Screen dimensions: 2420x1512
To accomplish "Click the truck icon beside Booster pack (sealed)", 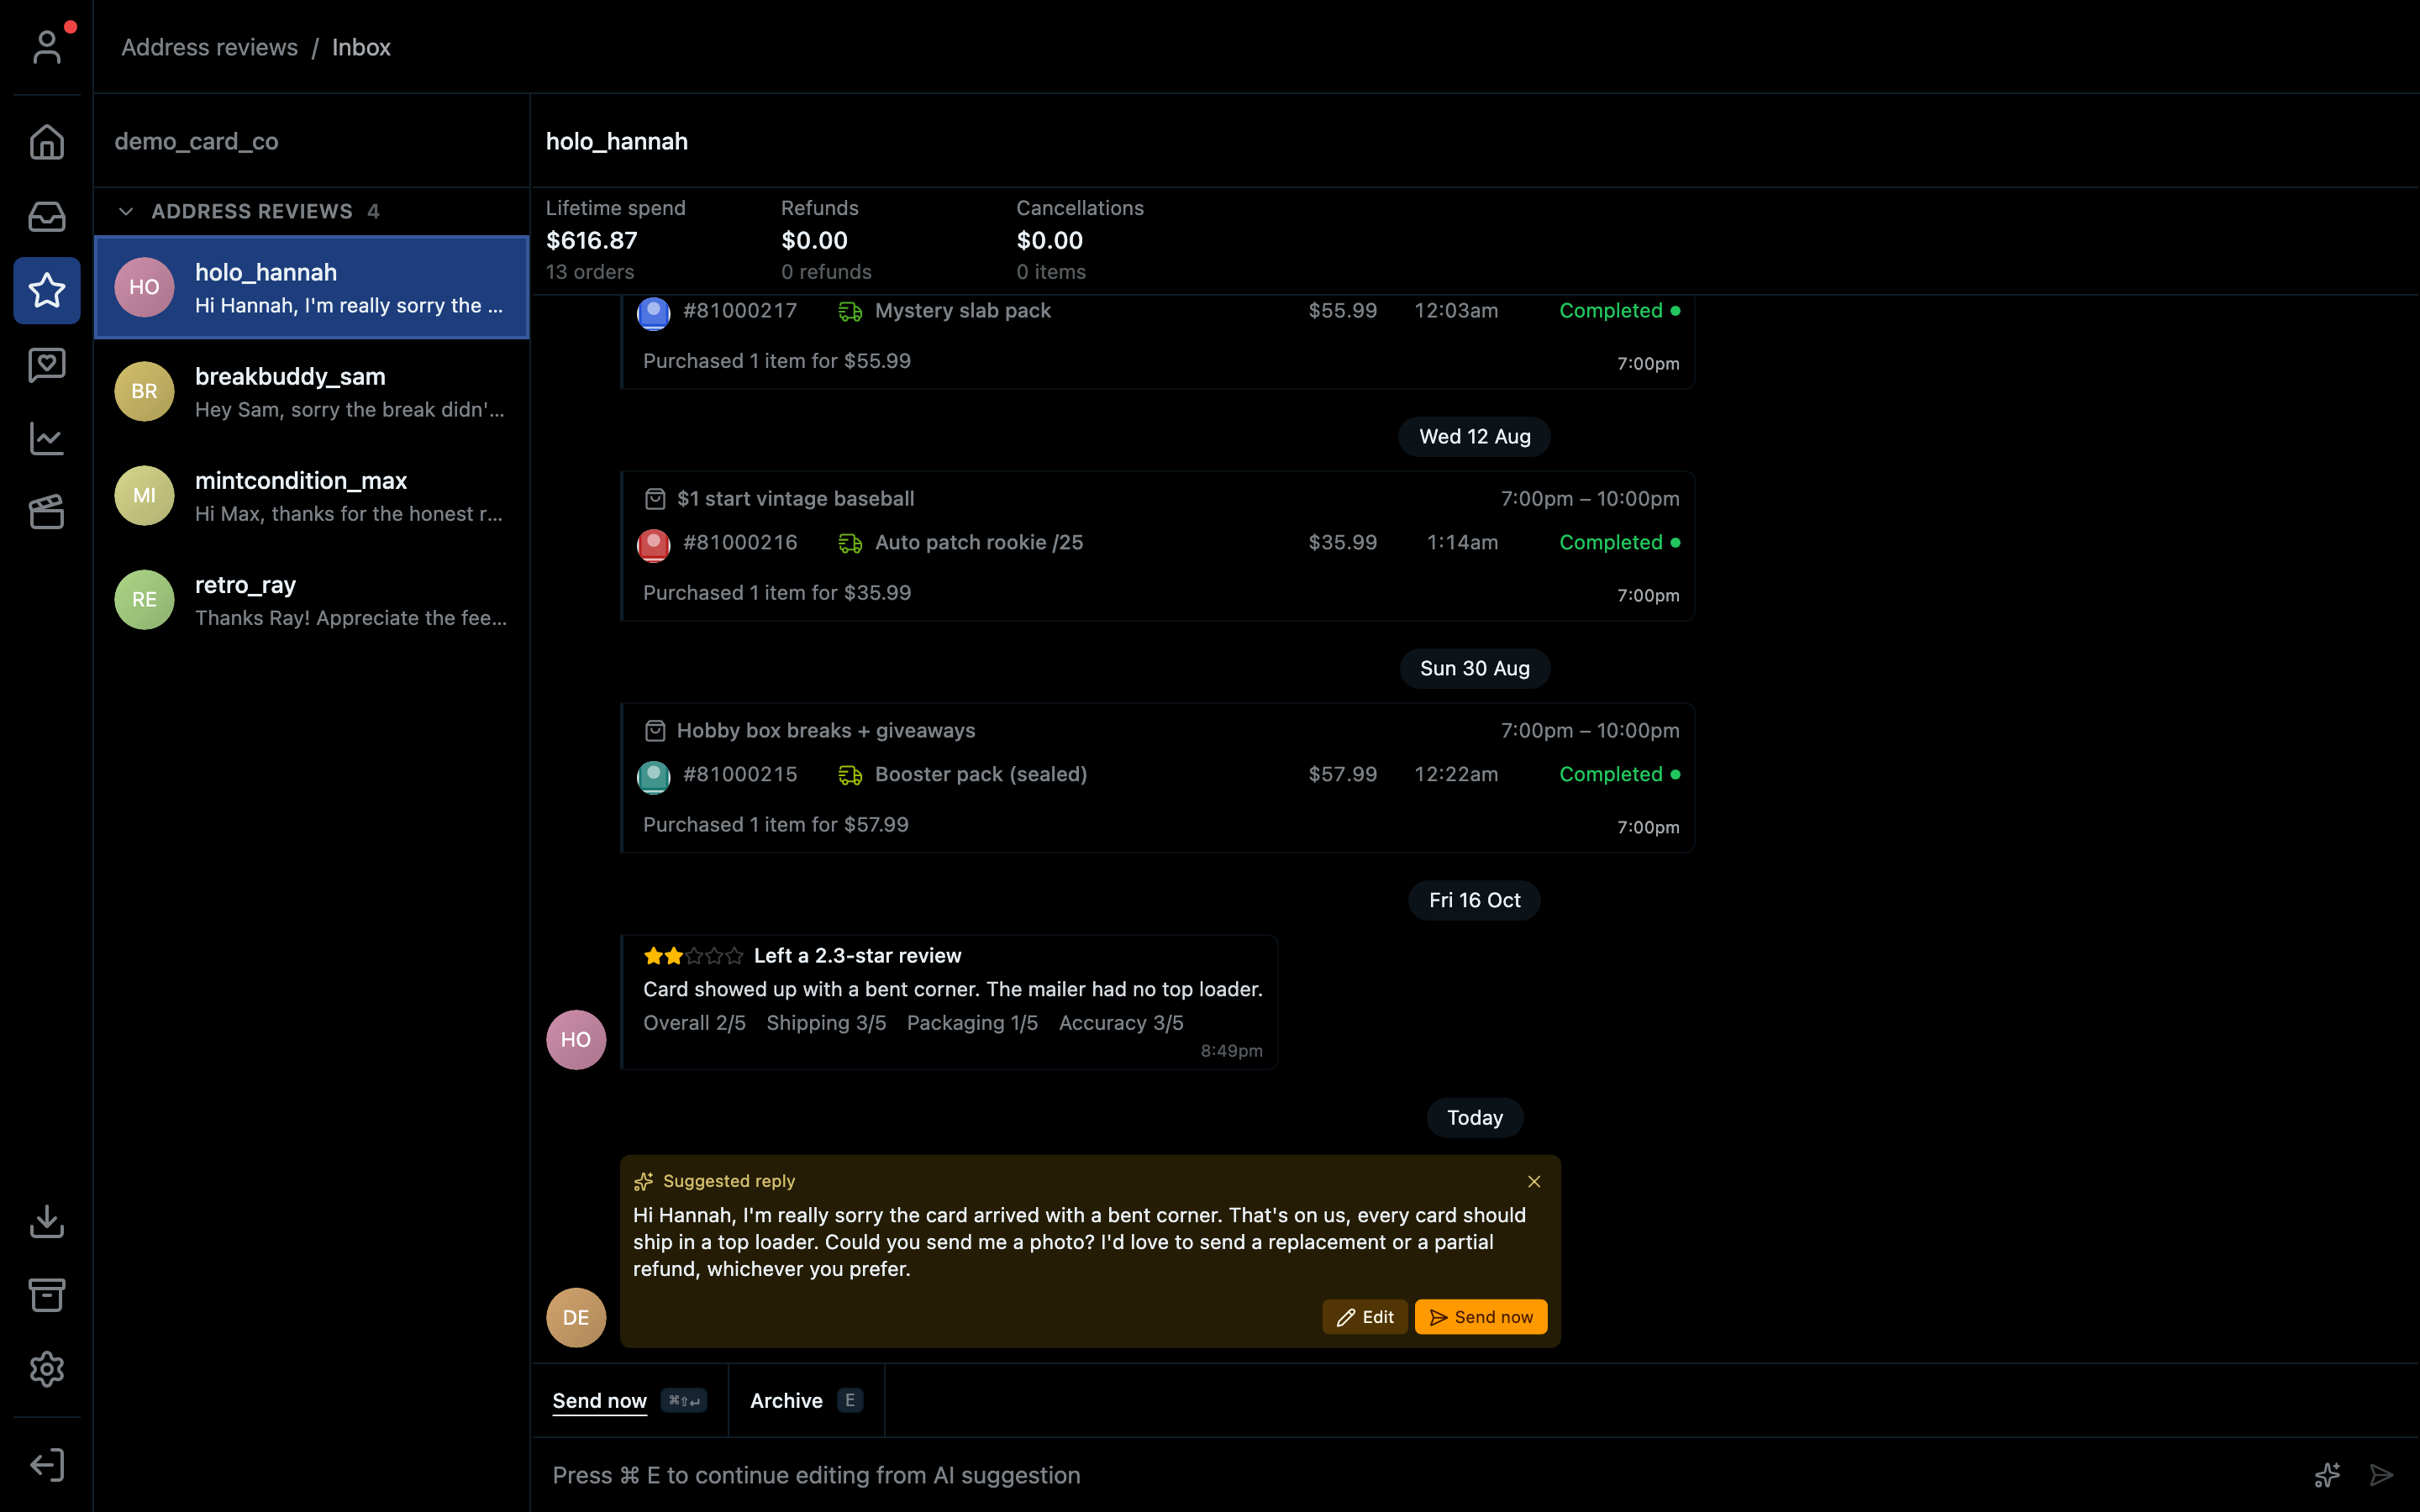I will tap(850, 775).
